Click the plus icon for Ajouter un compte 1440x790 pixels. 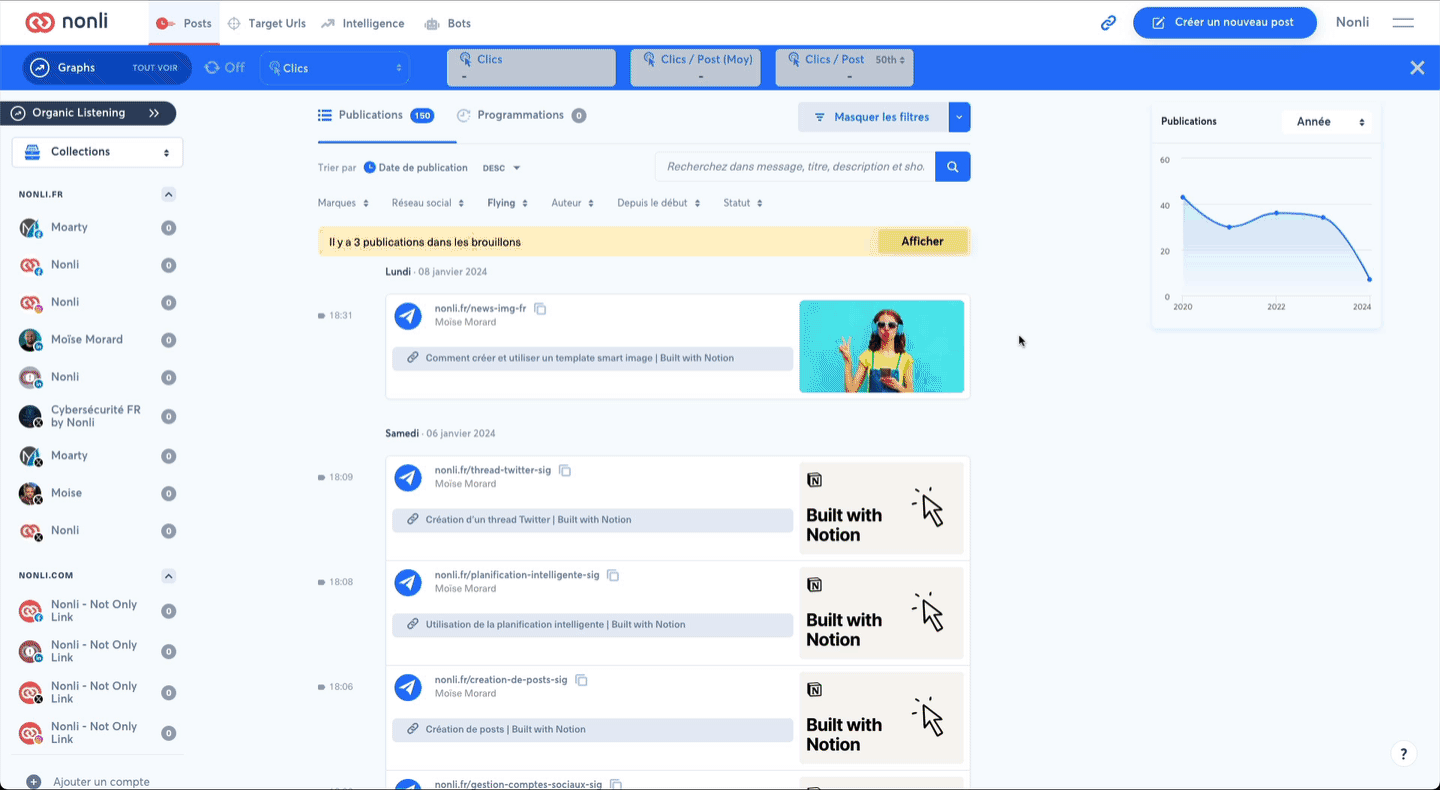click(34, 782)
